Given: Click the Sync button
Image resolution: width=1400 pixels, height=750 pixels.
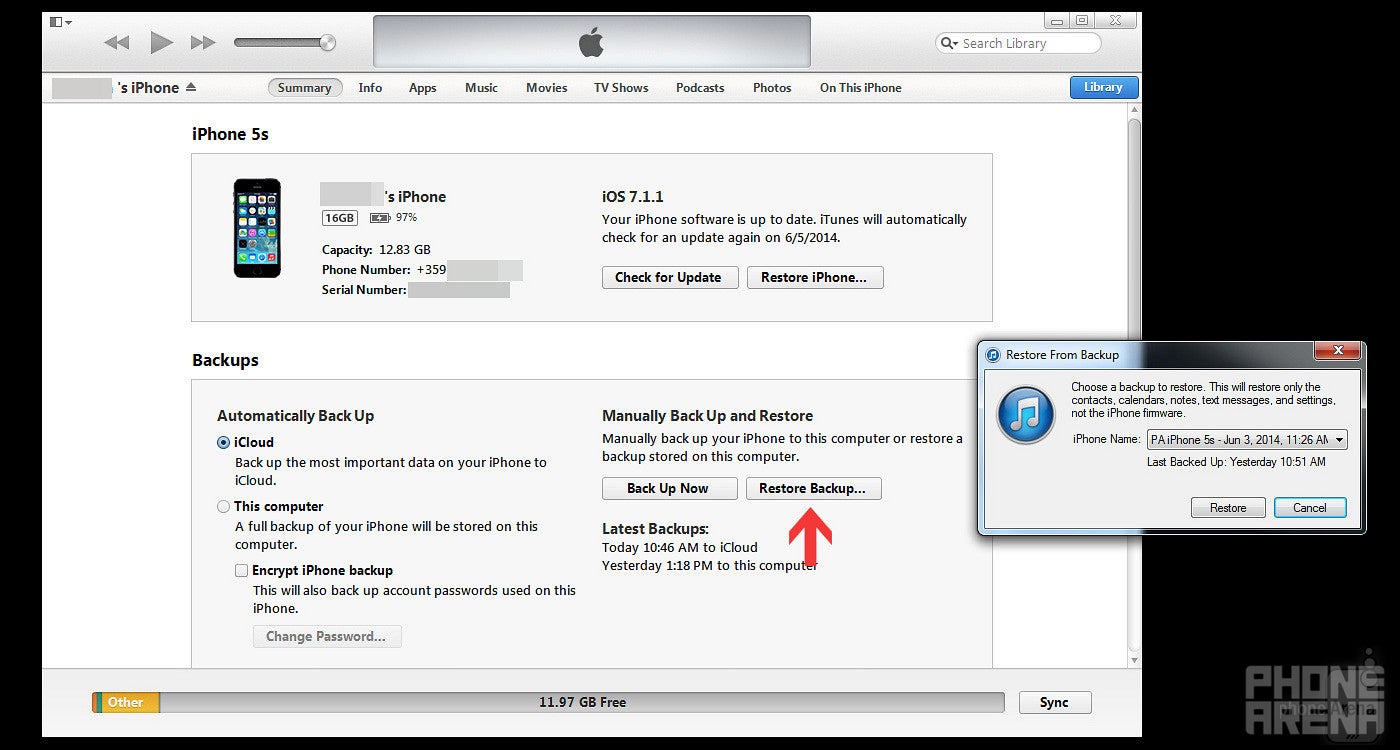Looking at the screenshot, I should pyautogui.click(x=1055, y=702).
